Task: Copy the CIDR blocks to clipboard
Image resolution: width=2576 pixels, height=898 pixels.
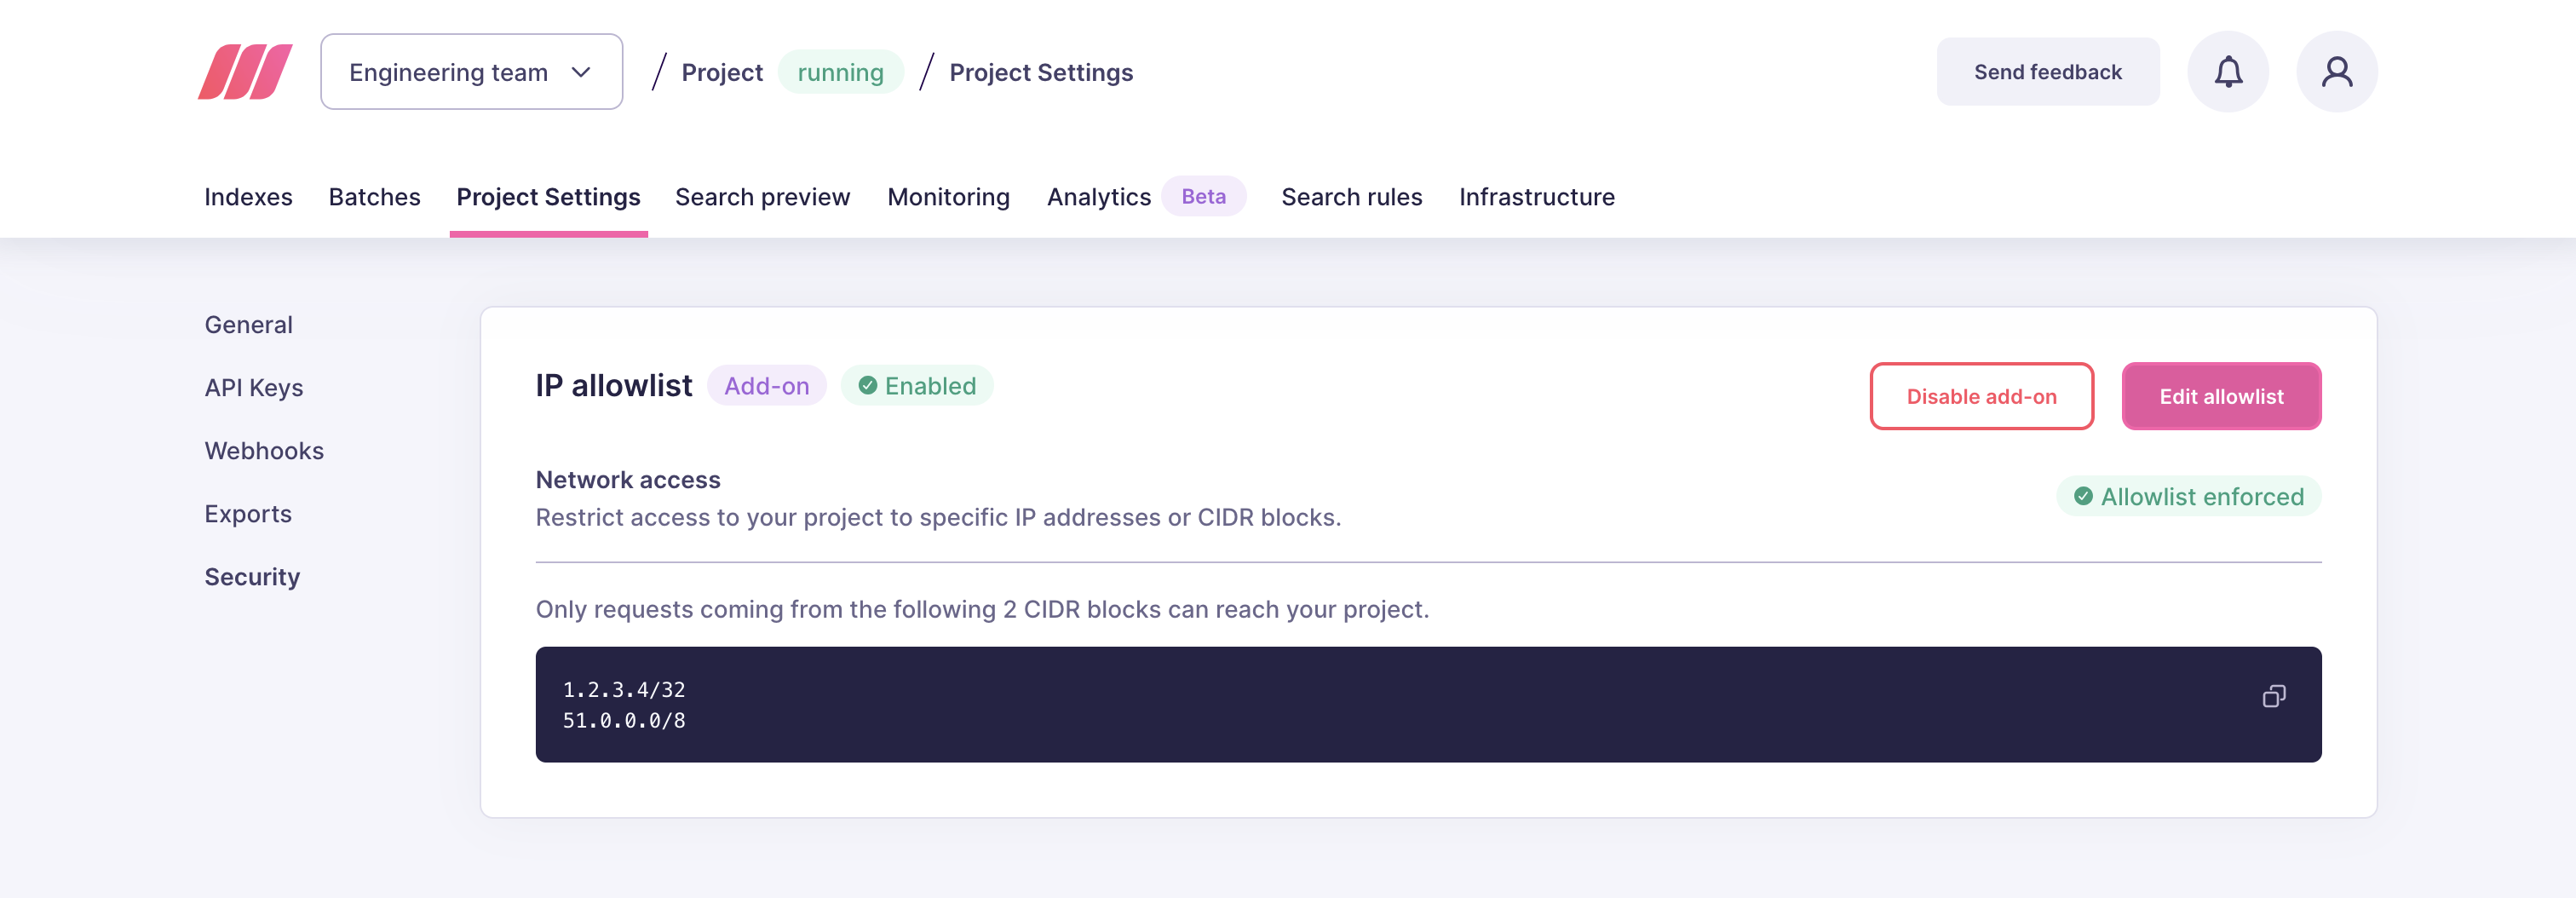Action: point(2273,696)
